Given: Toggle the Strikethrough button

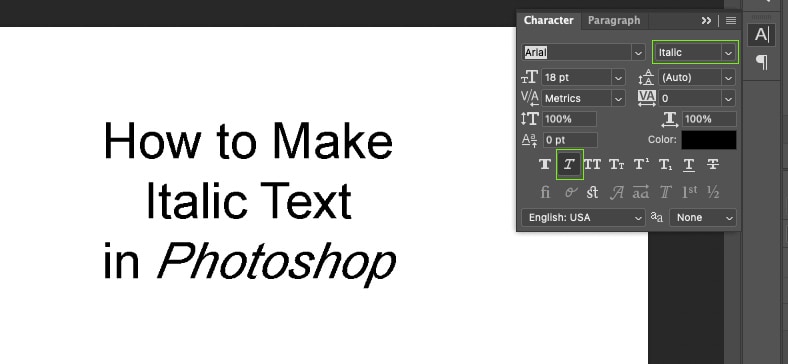Looking at the screenshot, I should [713, 164].
